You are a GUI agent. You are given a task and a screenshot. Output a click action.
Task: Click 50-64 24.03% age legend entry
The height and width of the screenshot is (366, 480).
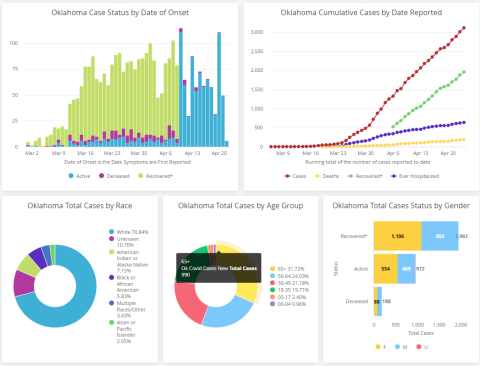tap(289, 276)
